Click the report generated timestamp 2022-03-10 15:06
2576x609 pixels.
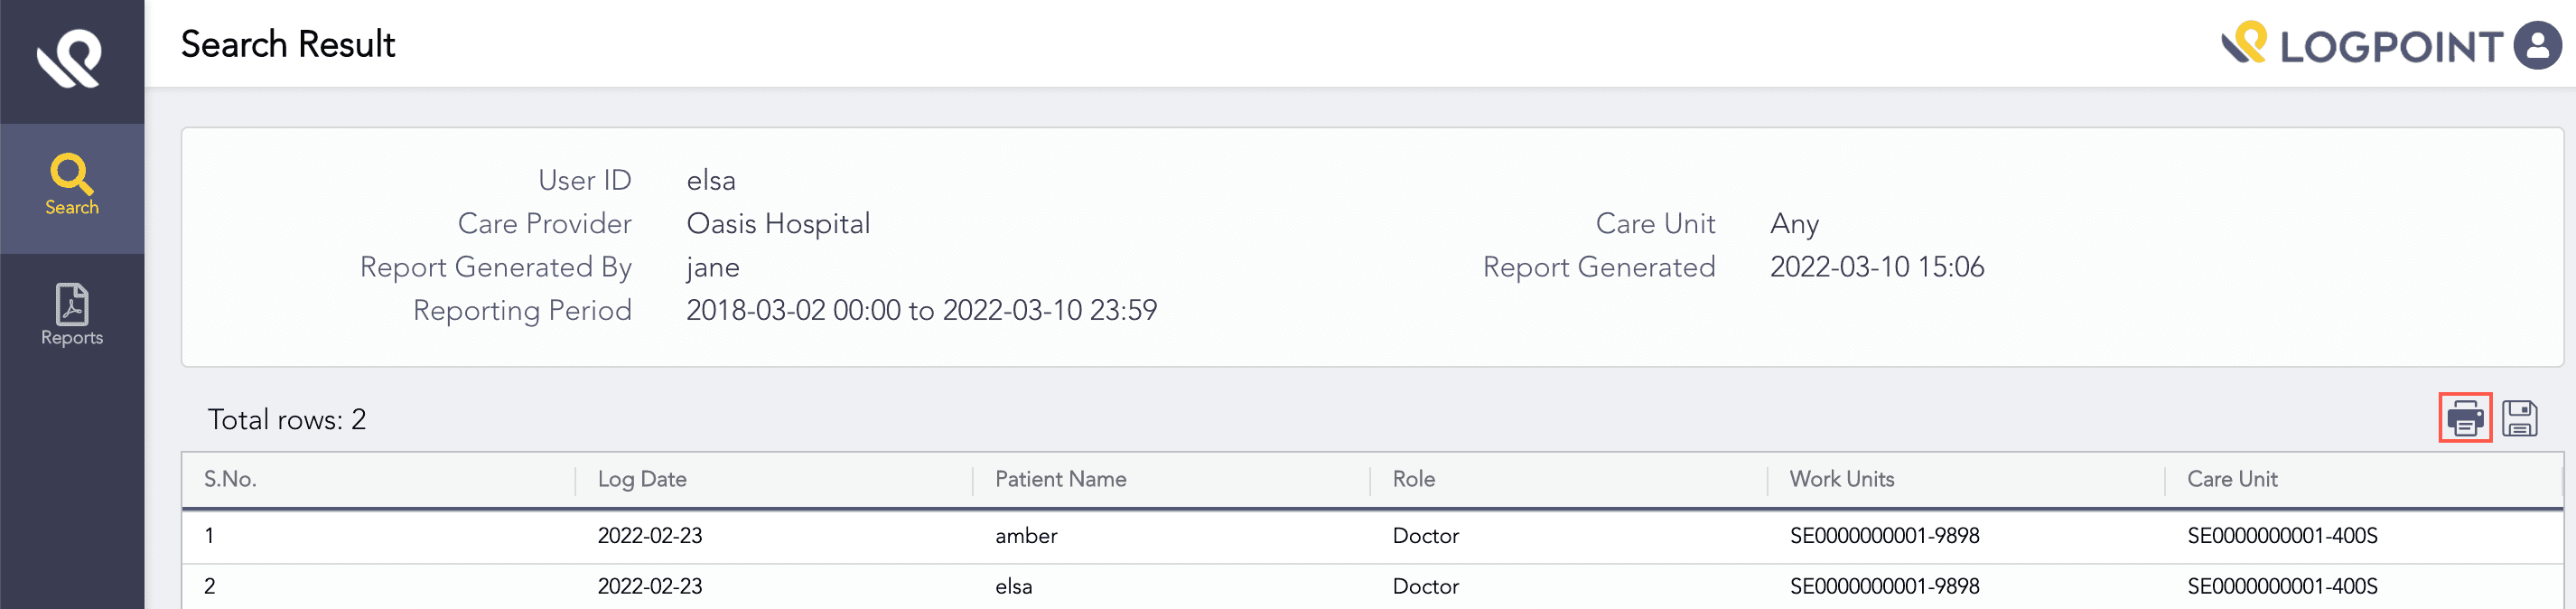1876,267
